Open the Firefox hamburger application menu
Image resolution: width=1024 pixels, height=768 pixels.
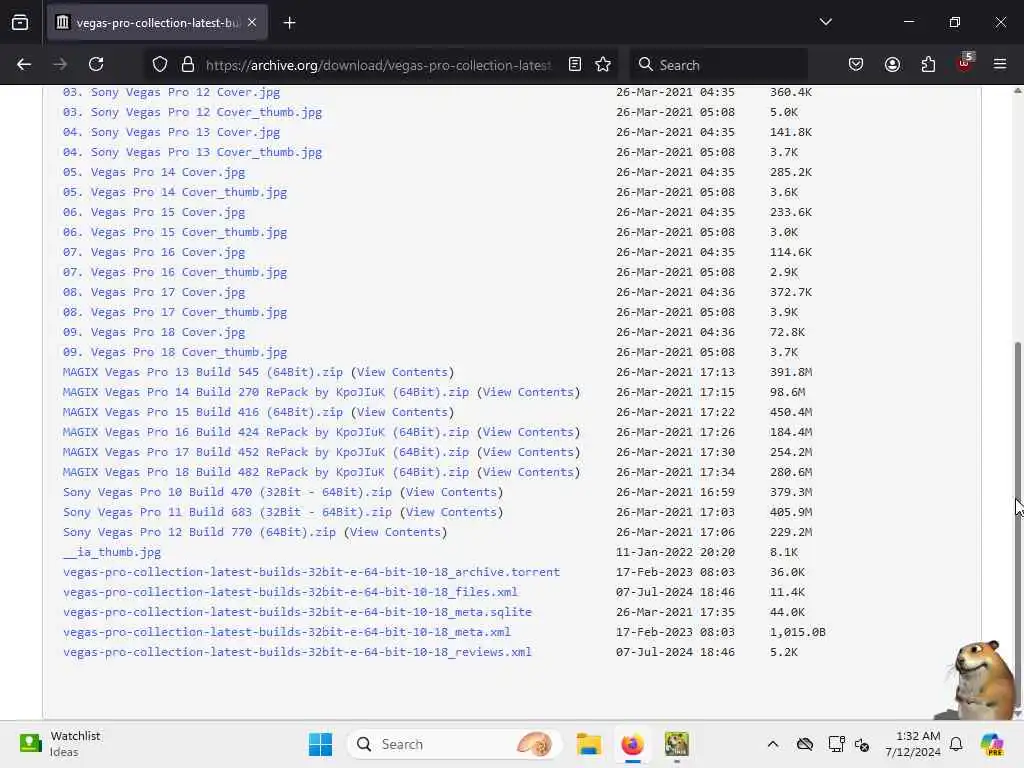point(999,64)
